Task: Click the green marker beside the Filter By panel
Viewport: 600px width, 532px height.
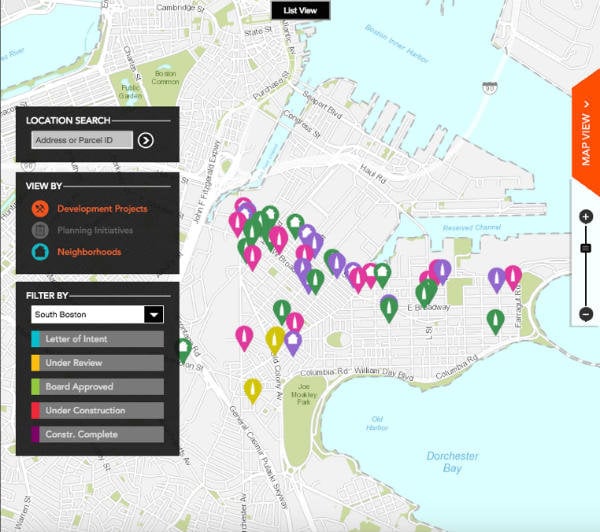Action: 183,349
